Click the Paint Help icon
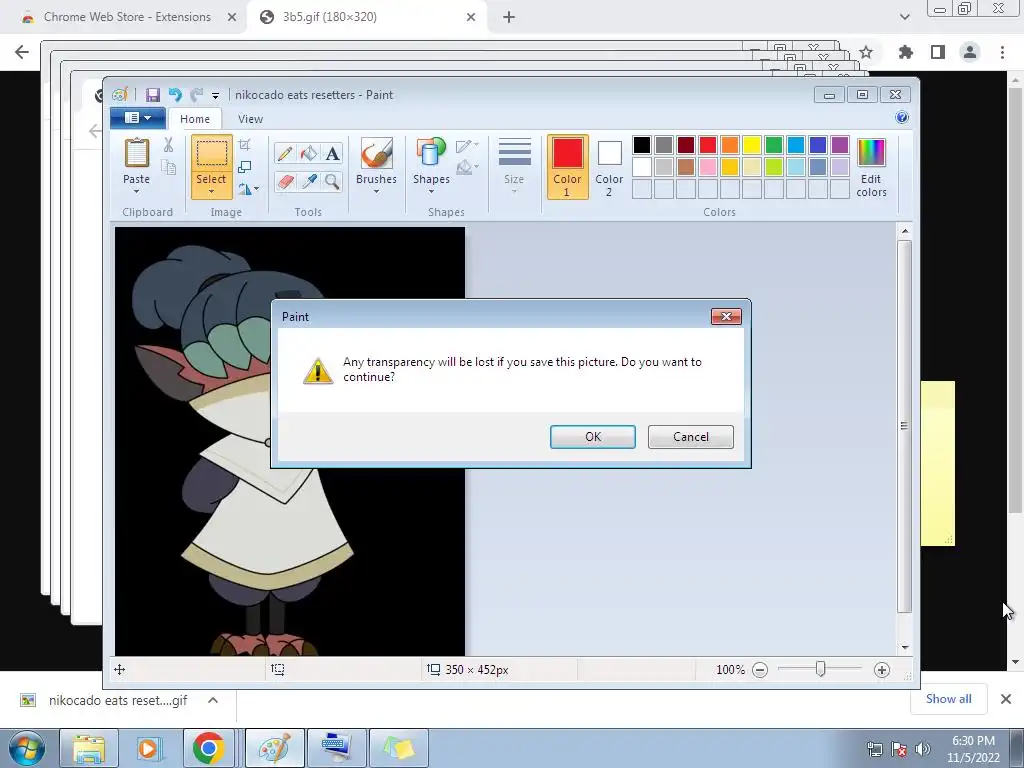1024x768 pixels. coord(902,118)
